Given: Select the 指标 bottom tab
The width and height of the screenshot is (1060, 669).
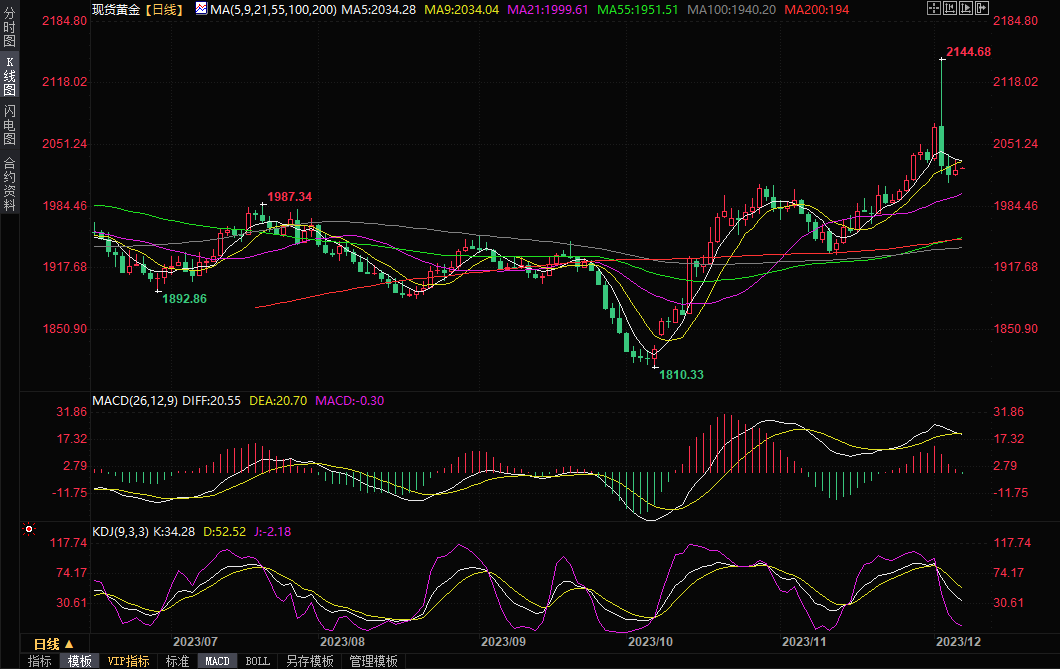Looking at the screenshot, I should [x=40, y=661].
